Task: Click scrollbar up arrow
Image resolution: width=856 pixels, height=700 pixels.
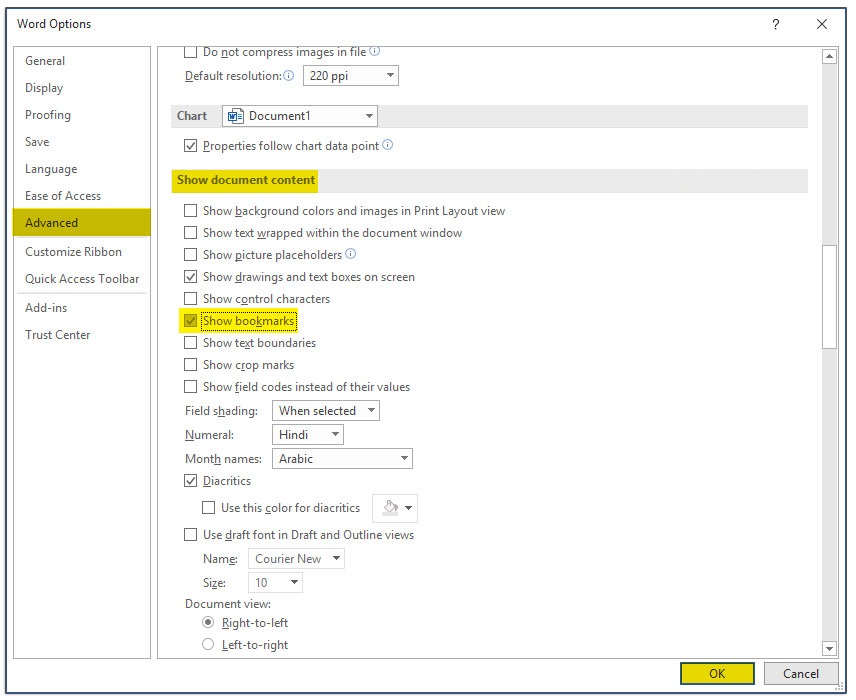Action: 829,57
